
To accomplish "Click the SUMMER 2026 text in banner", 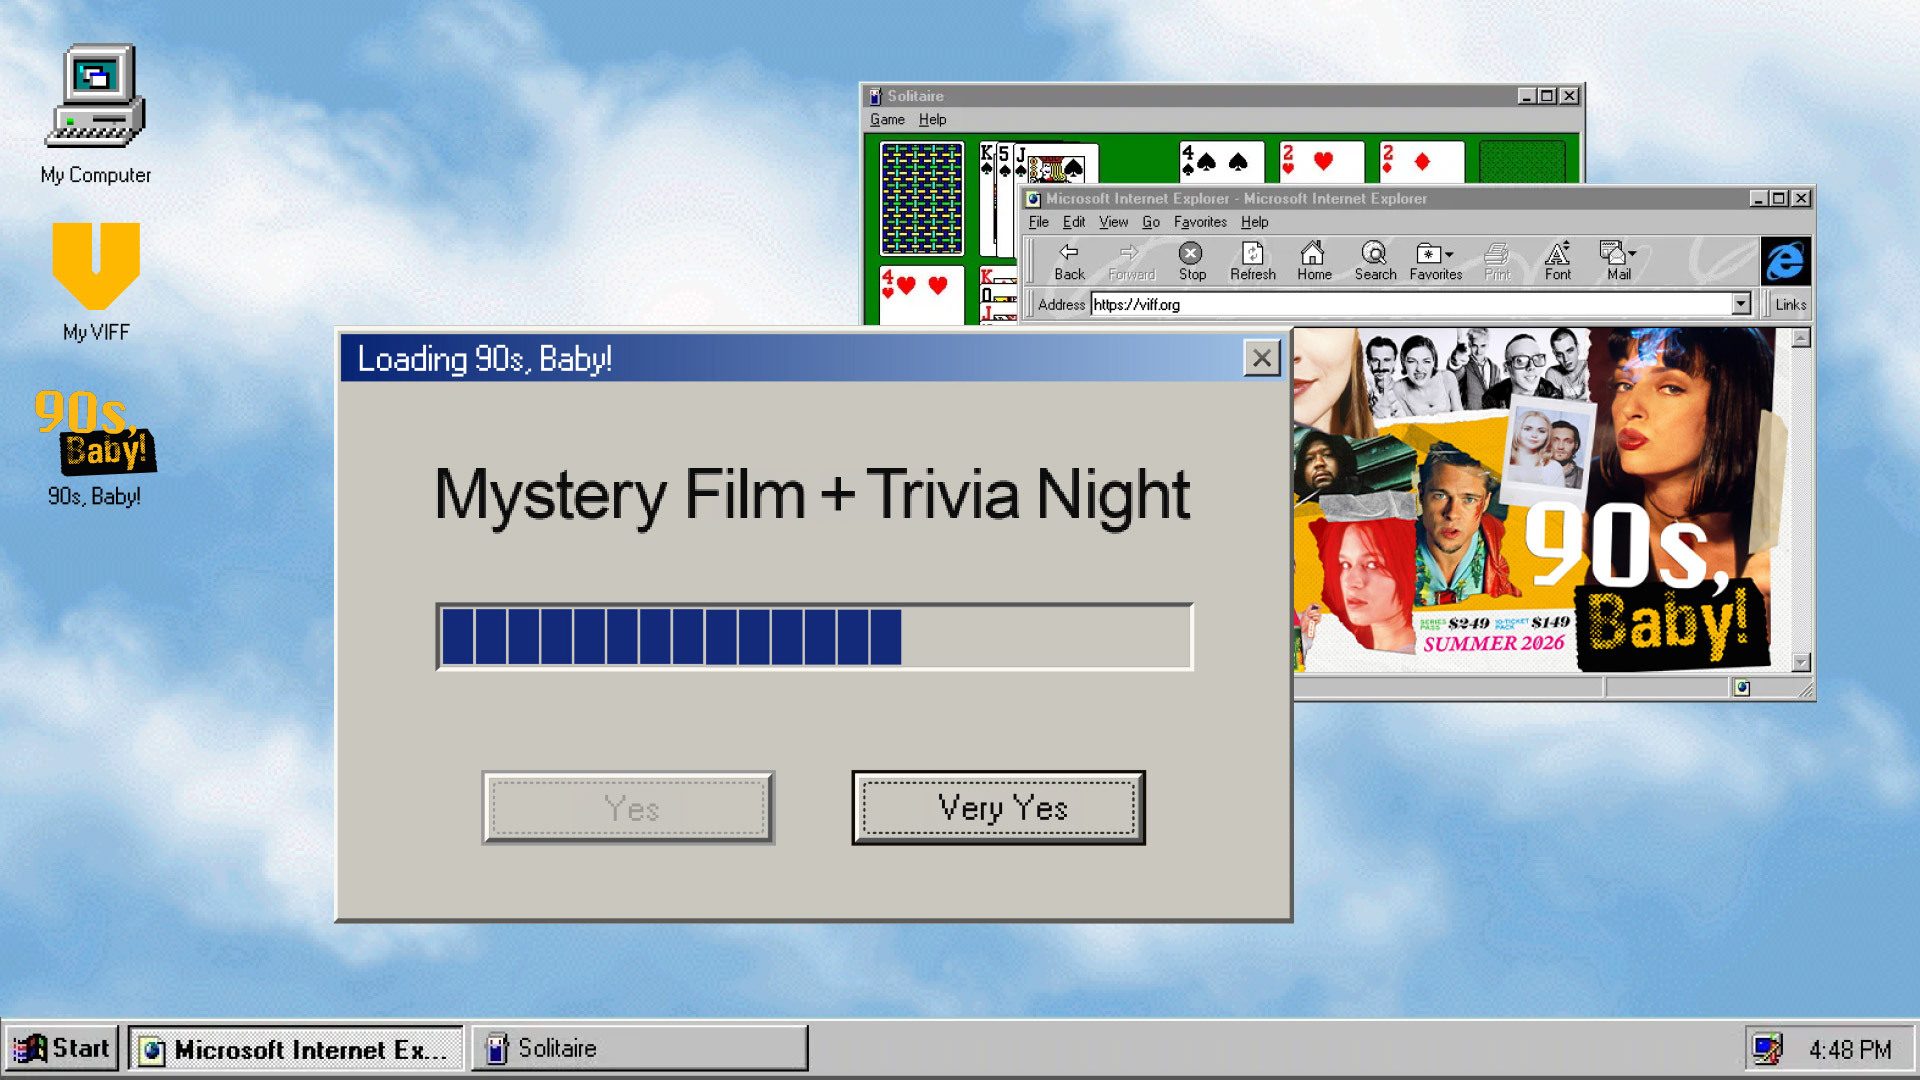I will coord(1493,643).
